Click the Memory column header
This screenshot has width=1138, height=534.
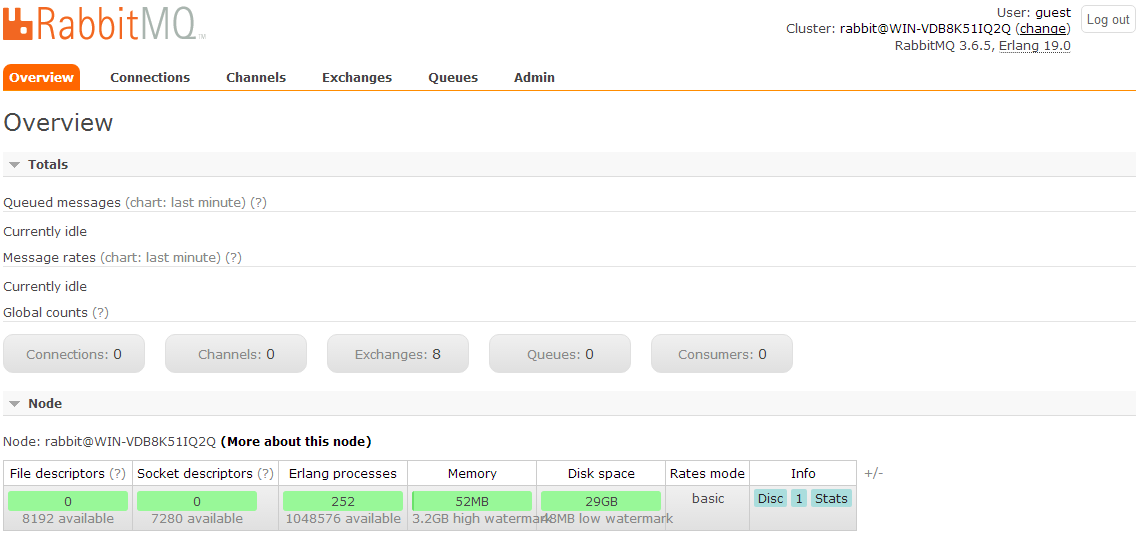(472, 474)
